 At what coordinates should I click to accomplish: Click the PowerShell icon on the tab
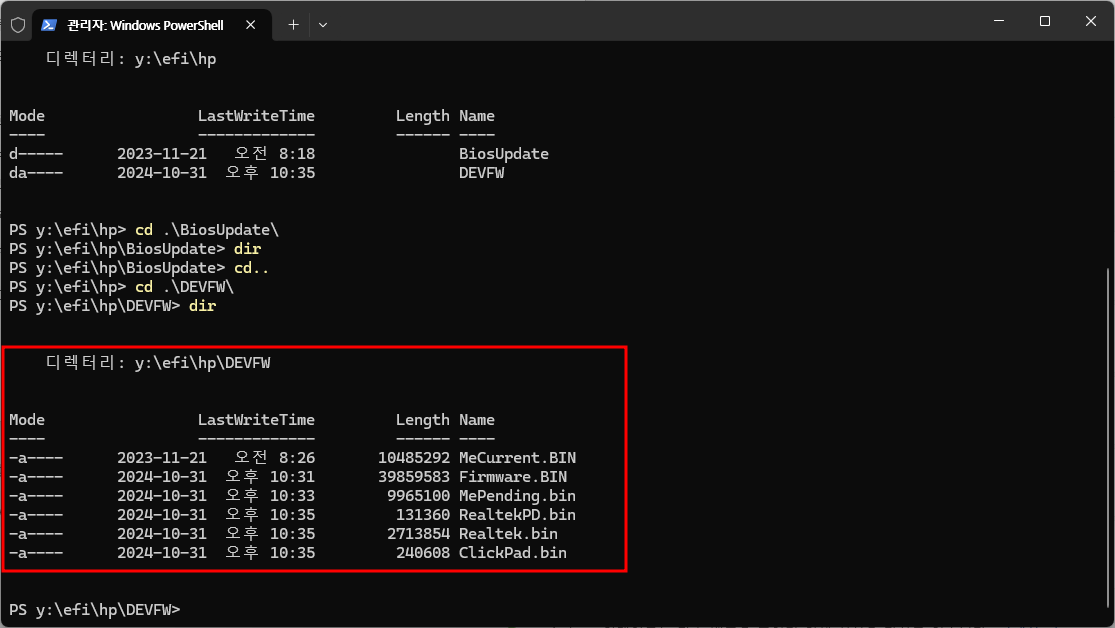click(x=48, y=25)
